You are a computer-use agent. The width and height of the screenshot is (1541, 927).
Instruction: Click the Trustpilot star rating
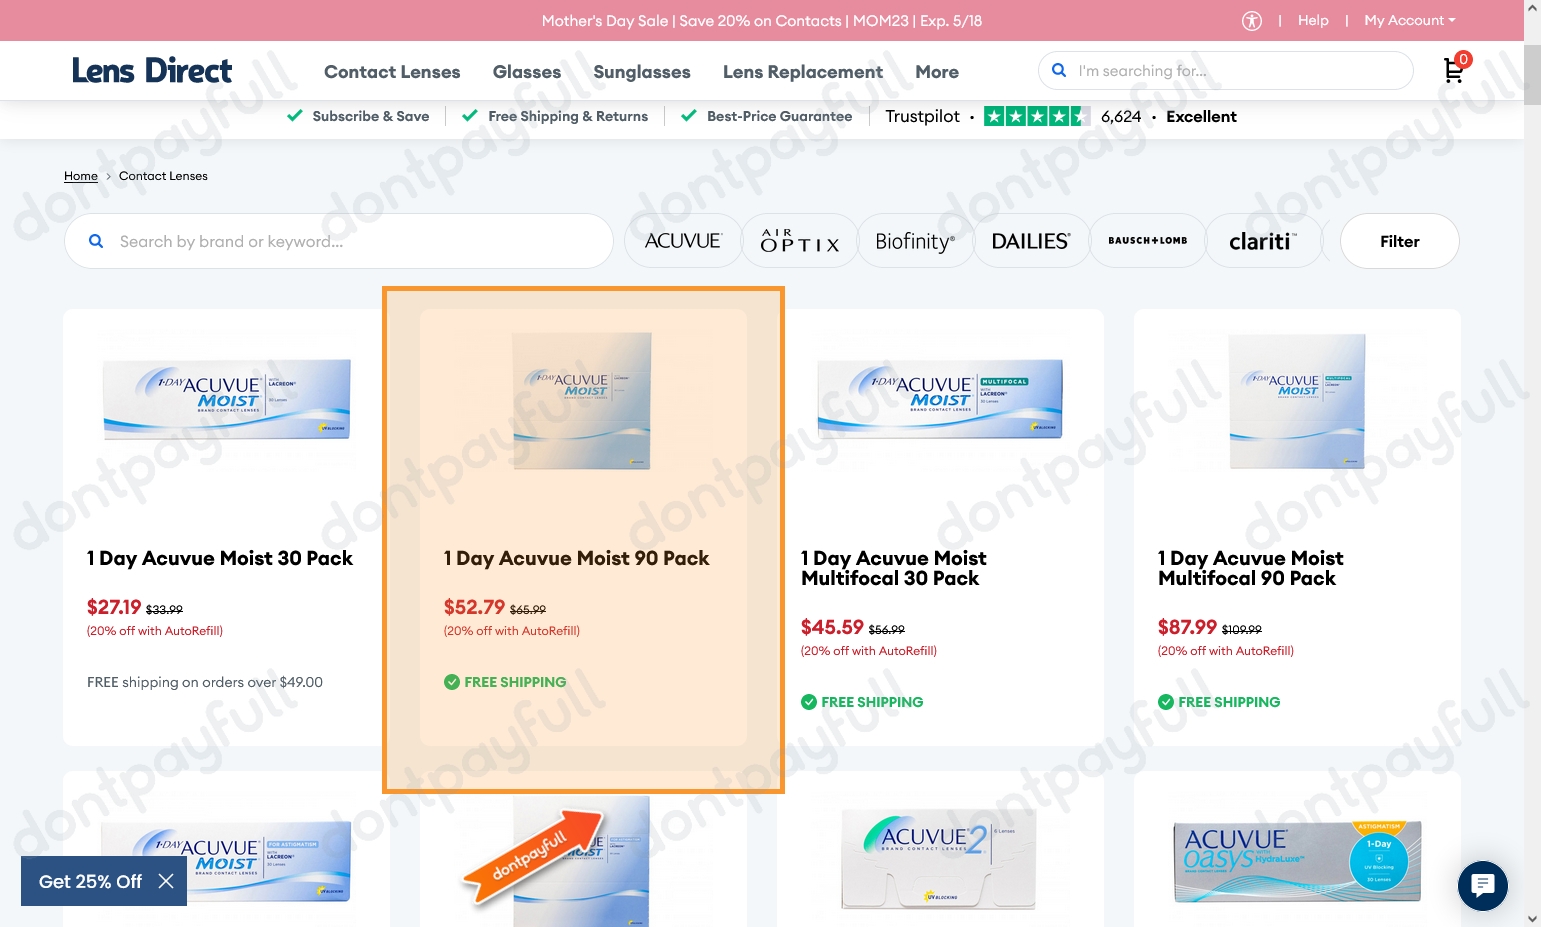point(1037,116)
